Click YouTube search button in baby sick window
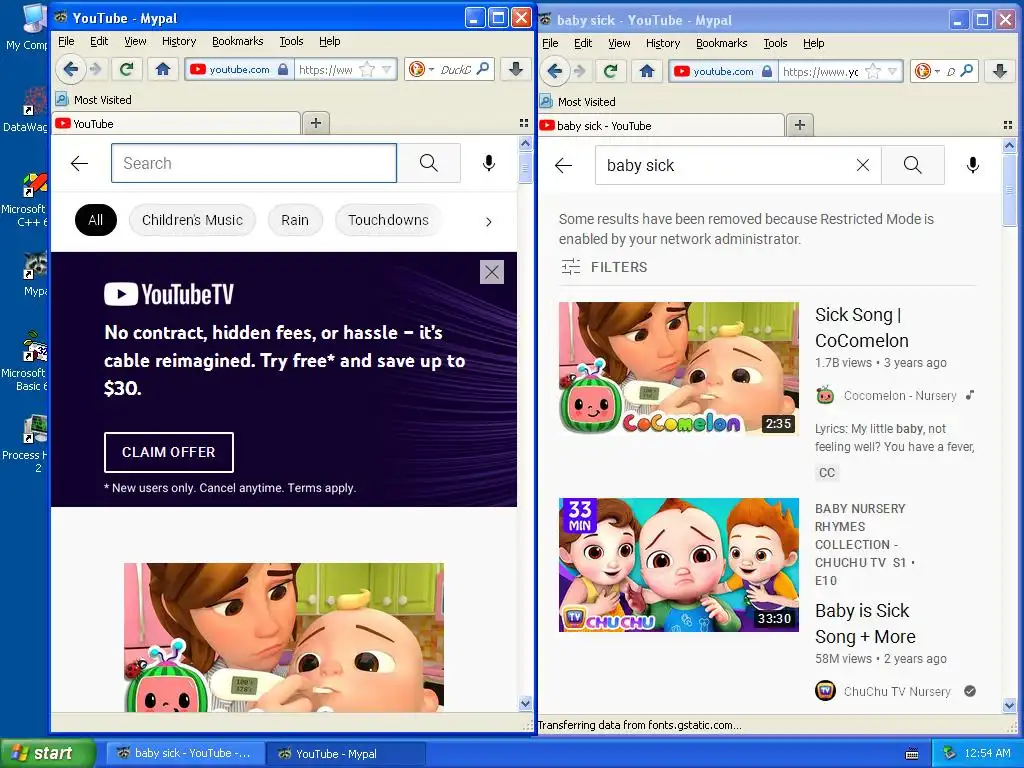The height and width of the screenshot is (768, 1024). point(912,165)
